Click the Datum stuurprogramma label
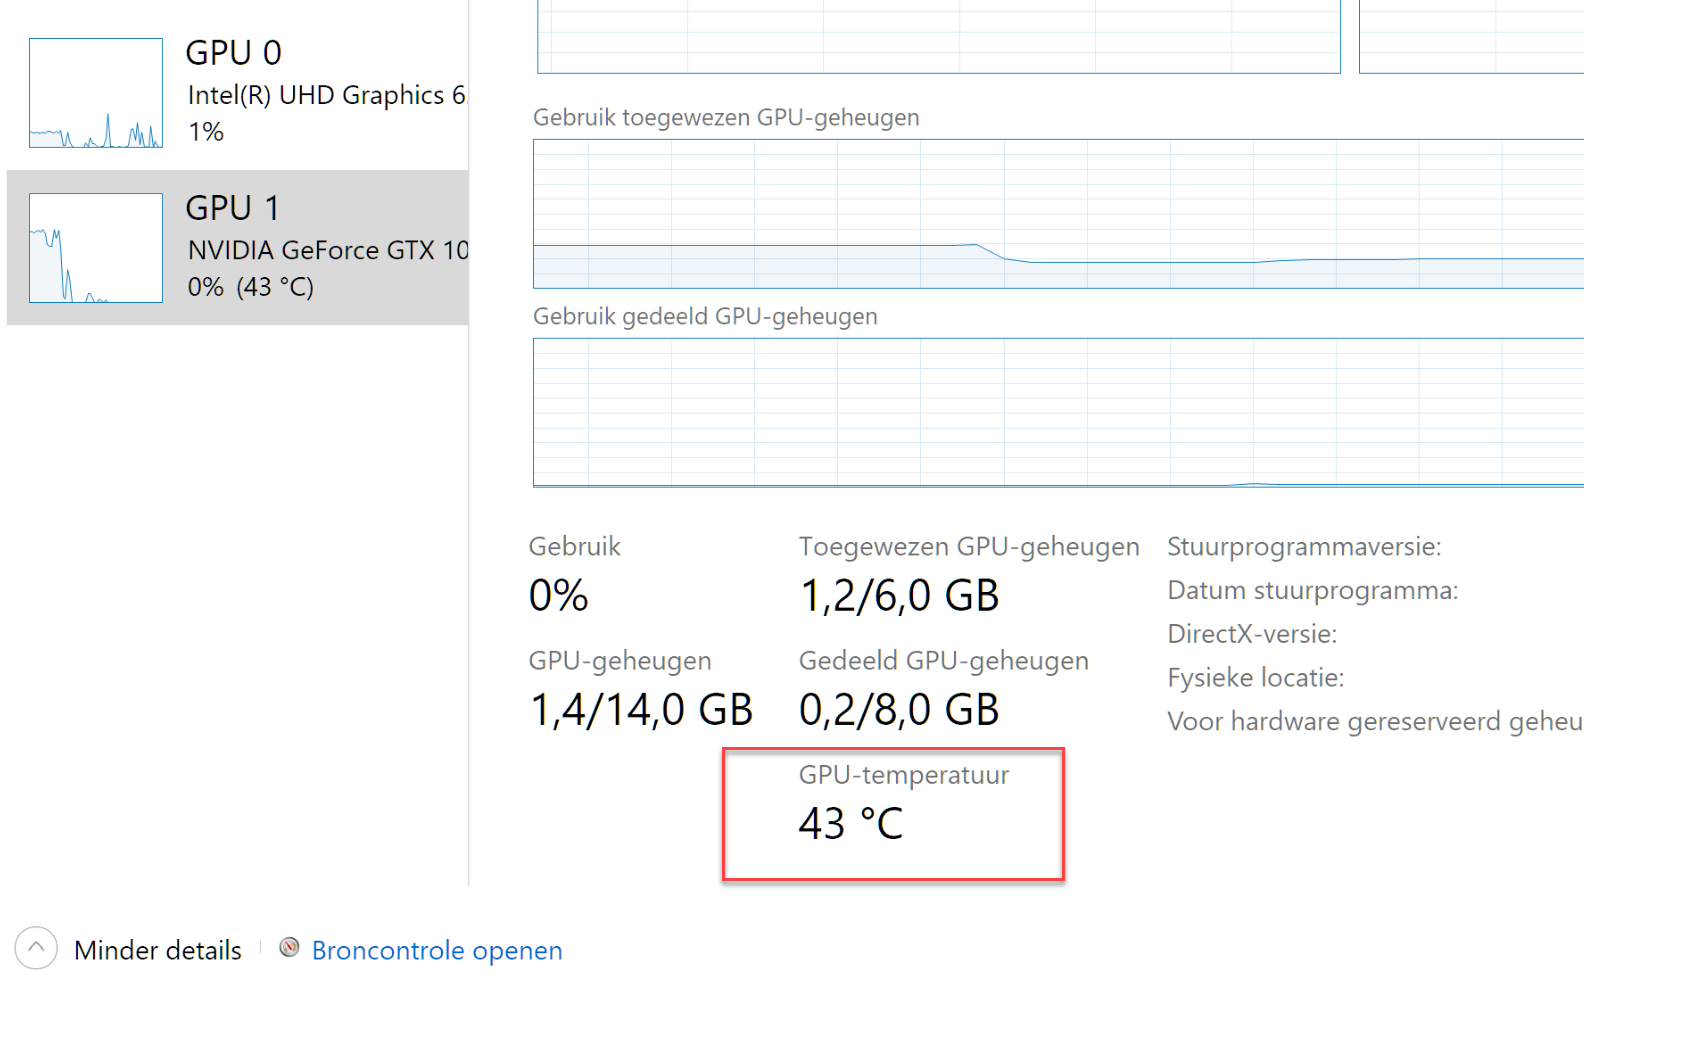 (1312, 591)
